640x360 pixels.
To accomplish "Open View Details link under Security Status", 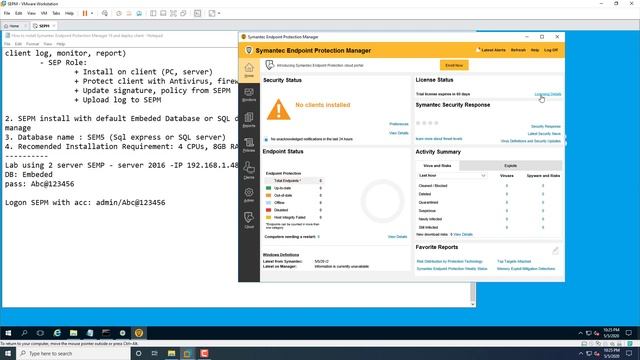I will [398, 133].
